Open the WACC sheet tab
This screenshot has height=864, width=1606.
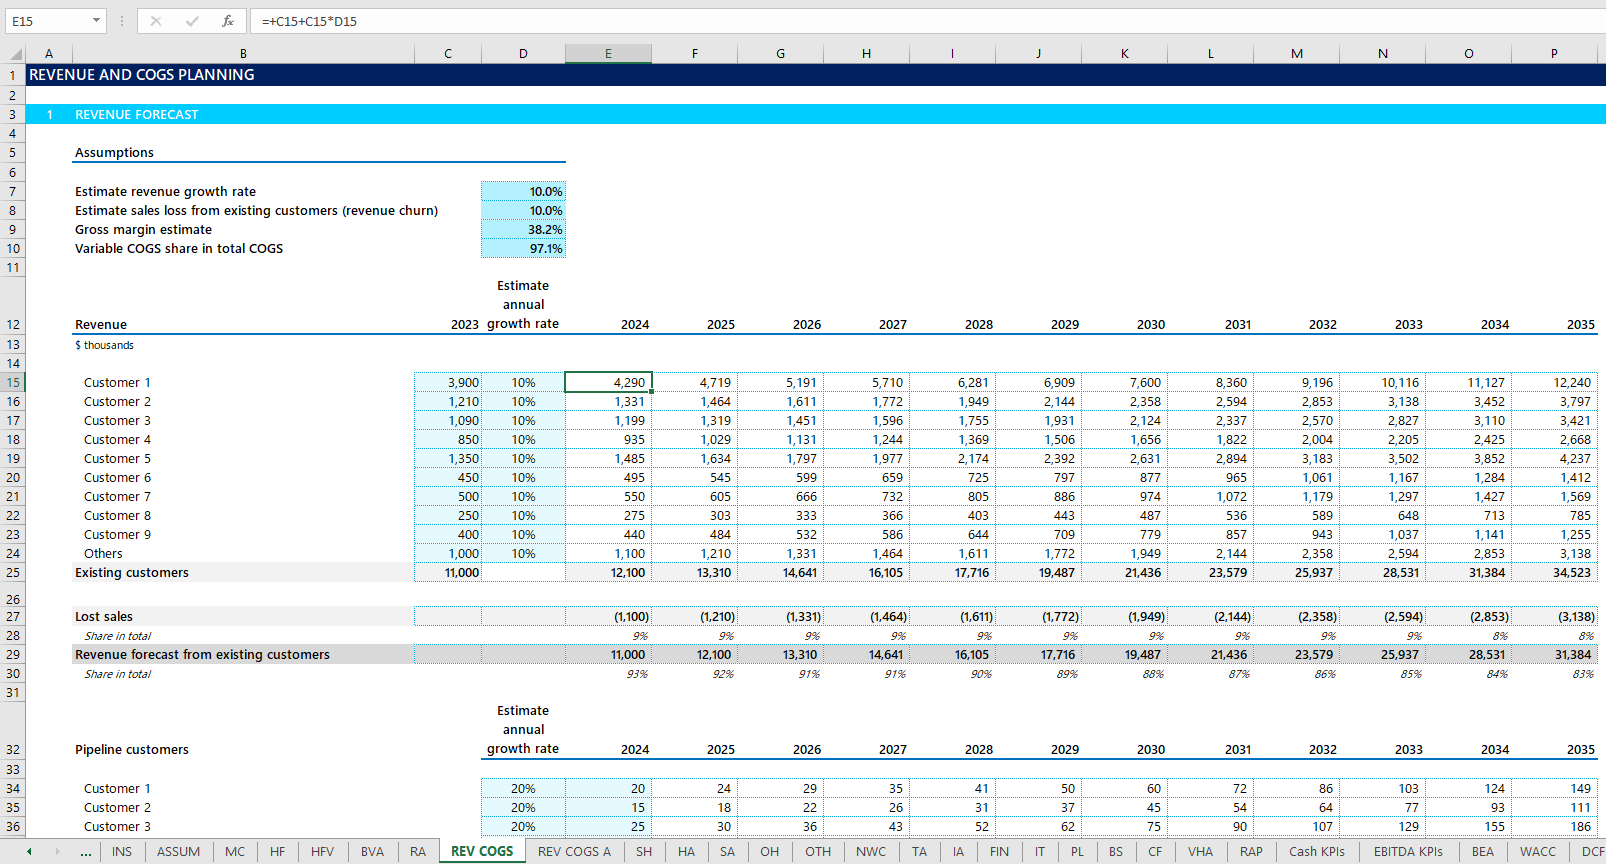click(1537, 852)
